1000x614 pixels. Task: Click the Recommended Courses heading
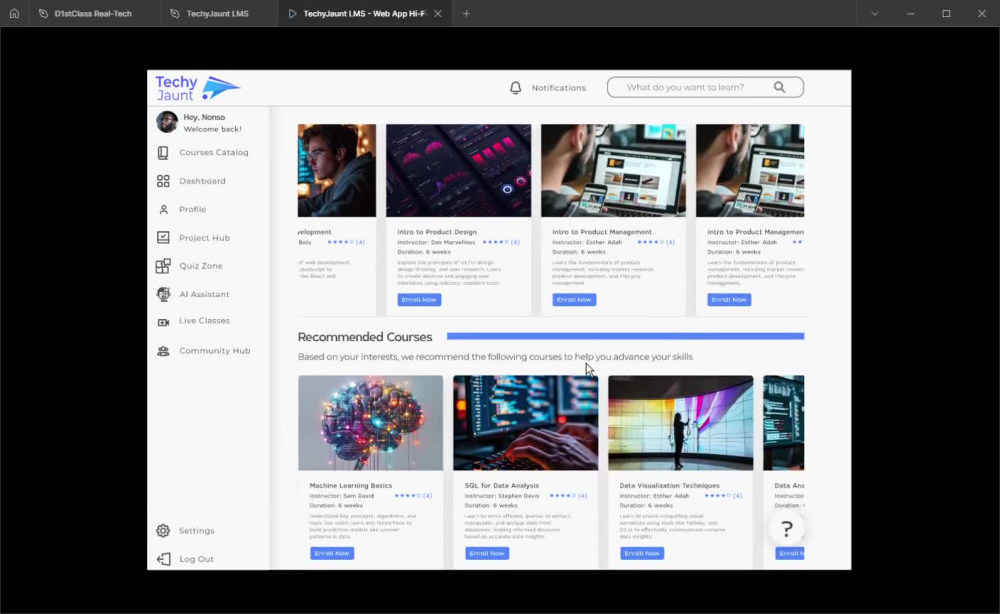pyautogui.click(x=365, y=337)
